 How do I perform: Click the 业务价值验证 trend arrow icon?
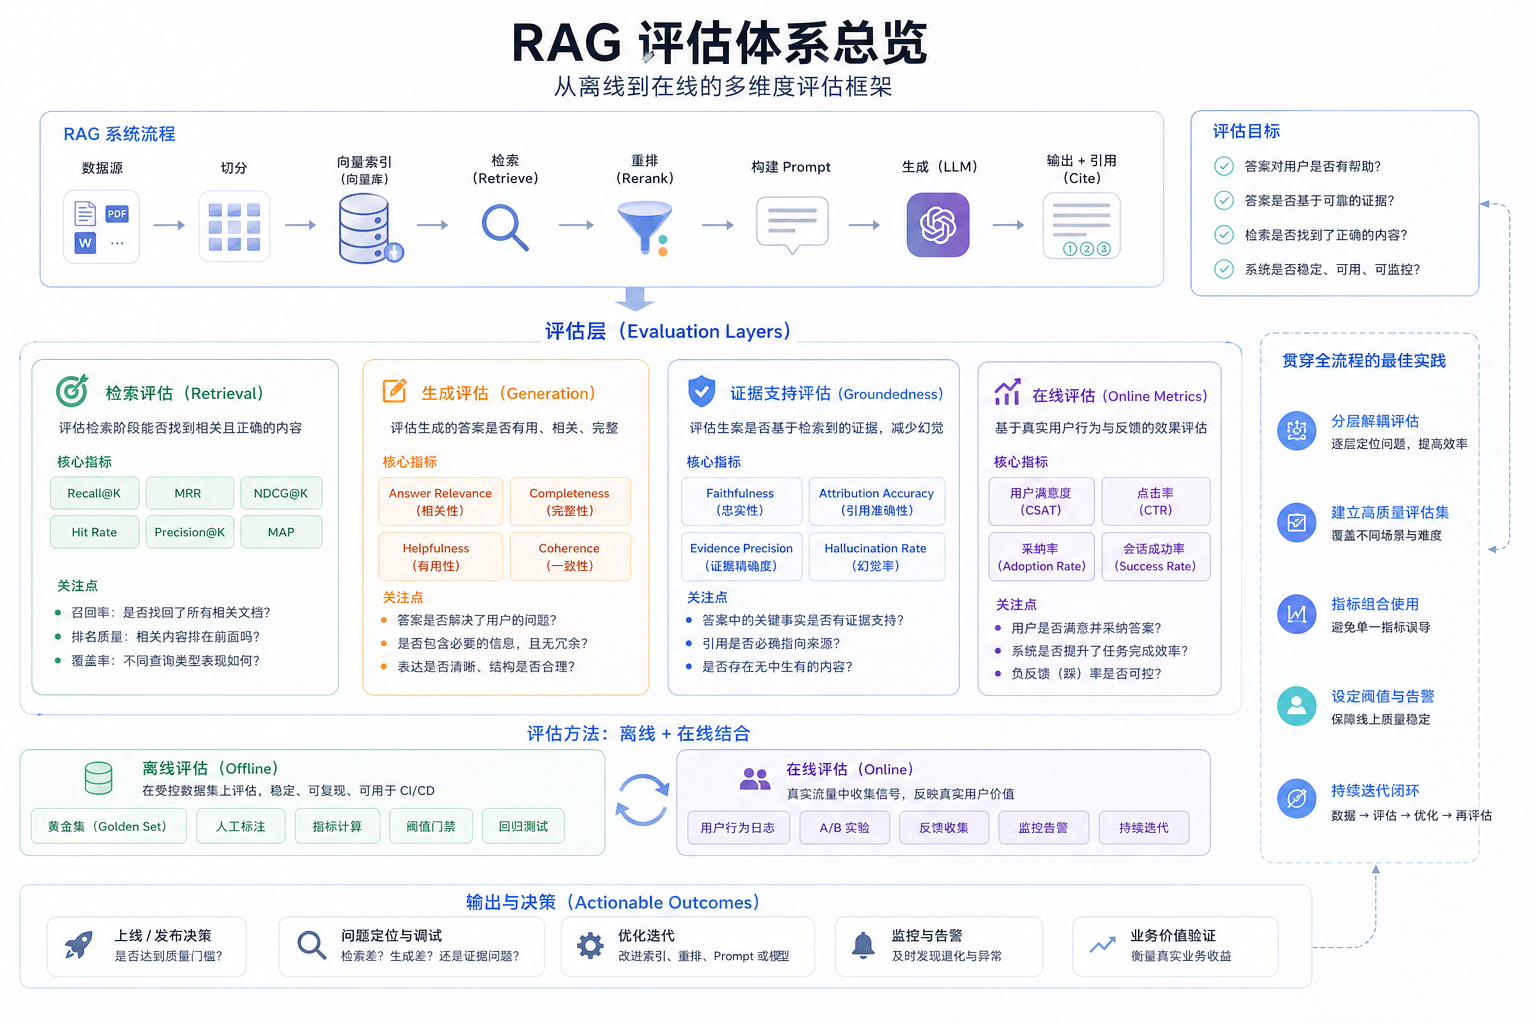[1103, 945]
